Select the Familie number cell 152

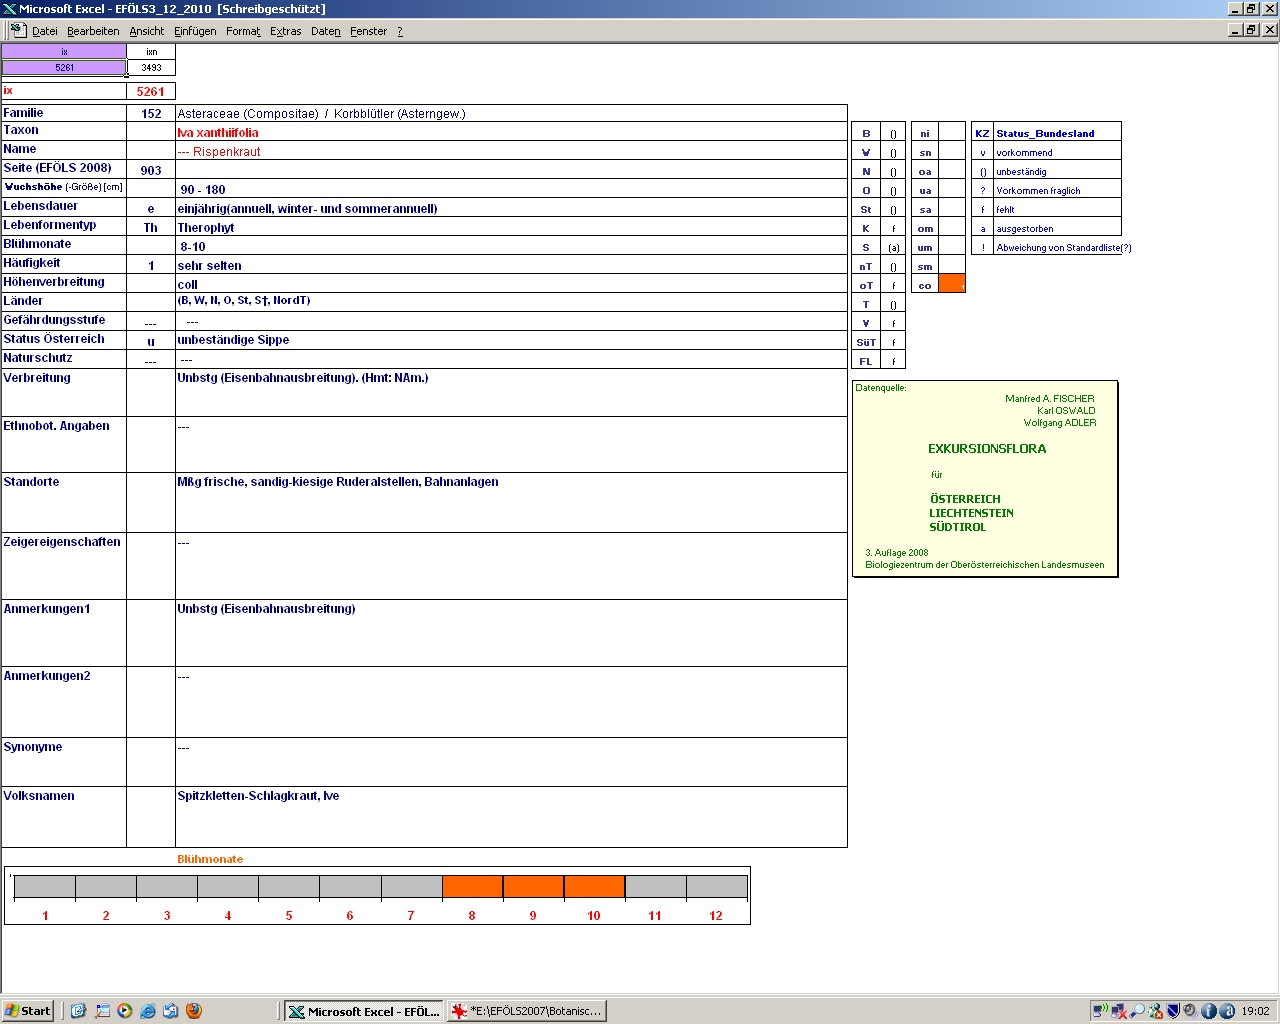click(x=151, y=113)
